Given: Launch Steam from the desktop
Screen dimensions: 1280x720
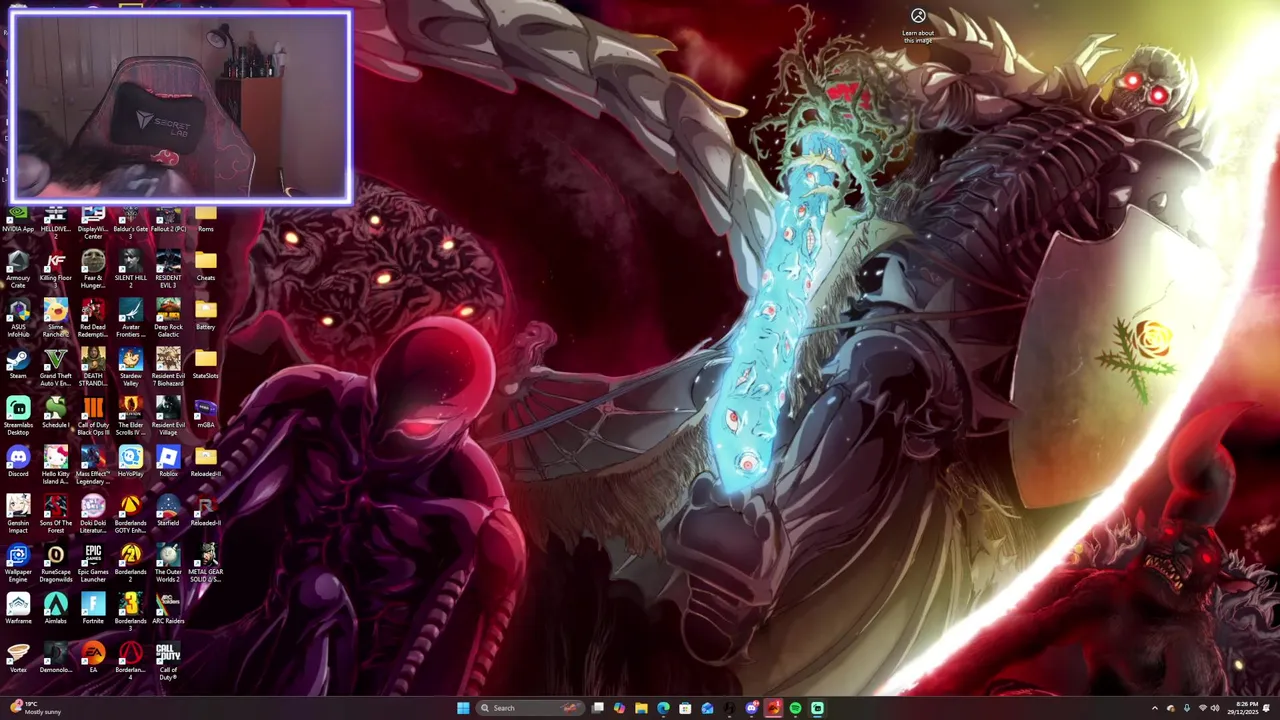Looking at the screenshot, I should 18,365.
